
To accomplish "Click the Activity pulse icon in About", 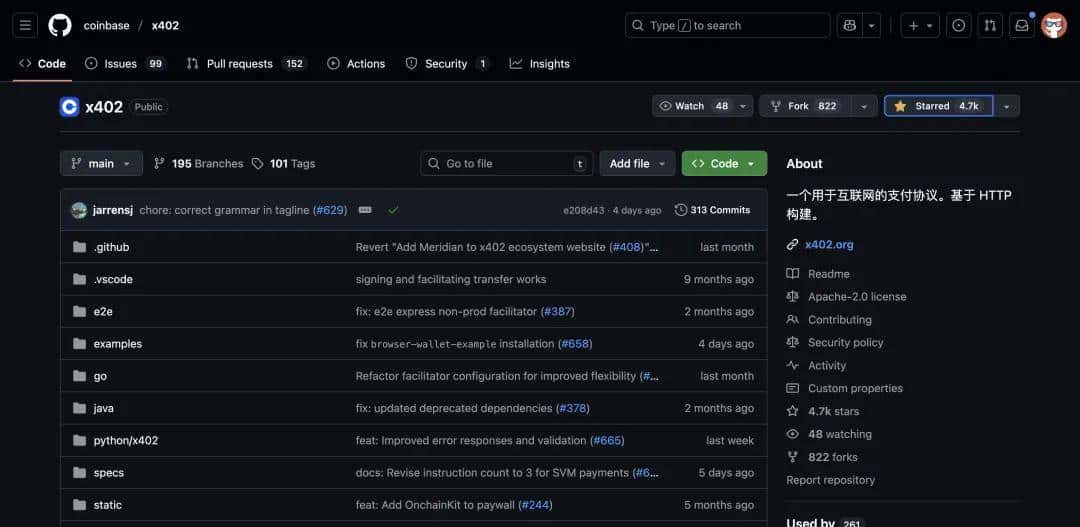I will [793, 365].
